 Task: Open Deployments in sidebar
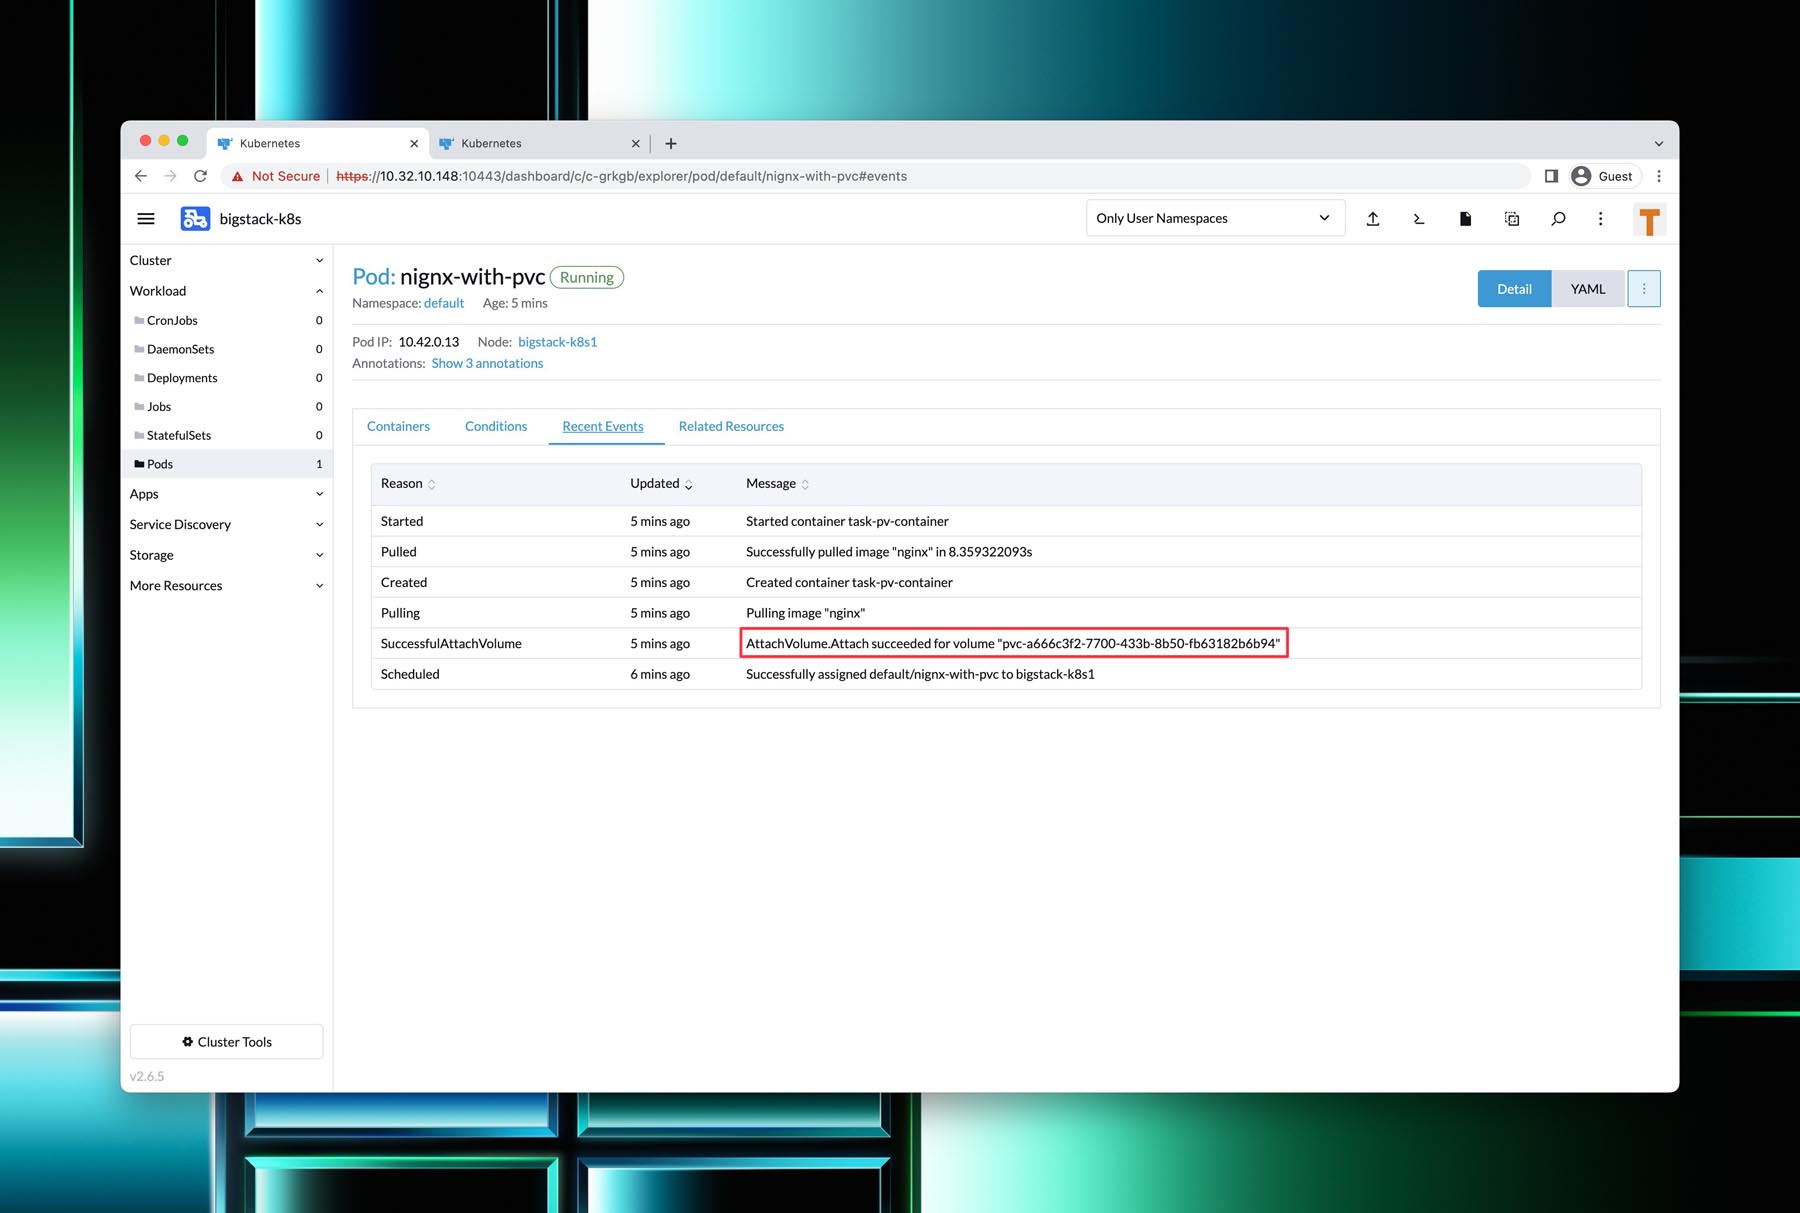[226, 378]
